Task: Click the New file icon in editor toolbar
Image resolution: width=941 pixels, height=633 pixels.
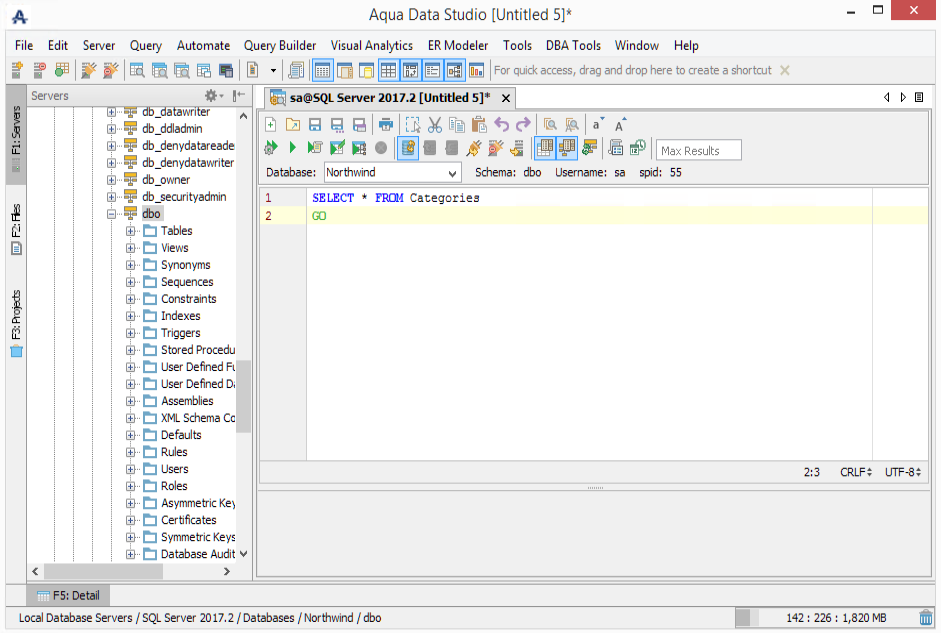Action: tap(270, 125)
